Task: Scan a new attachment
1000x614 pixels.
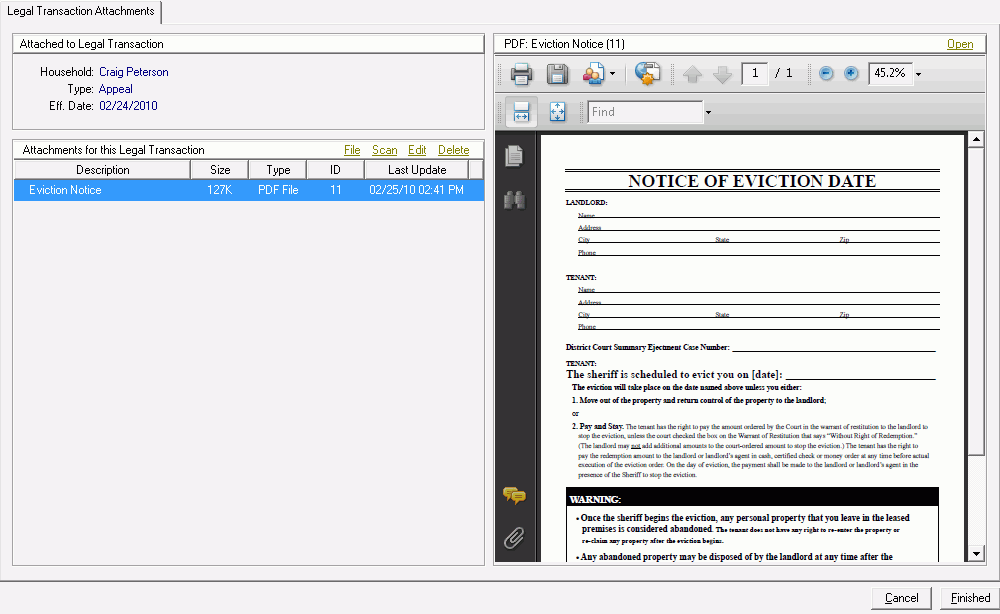Action: (x=385, y=149)
